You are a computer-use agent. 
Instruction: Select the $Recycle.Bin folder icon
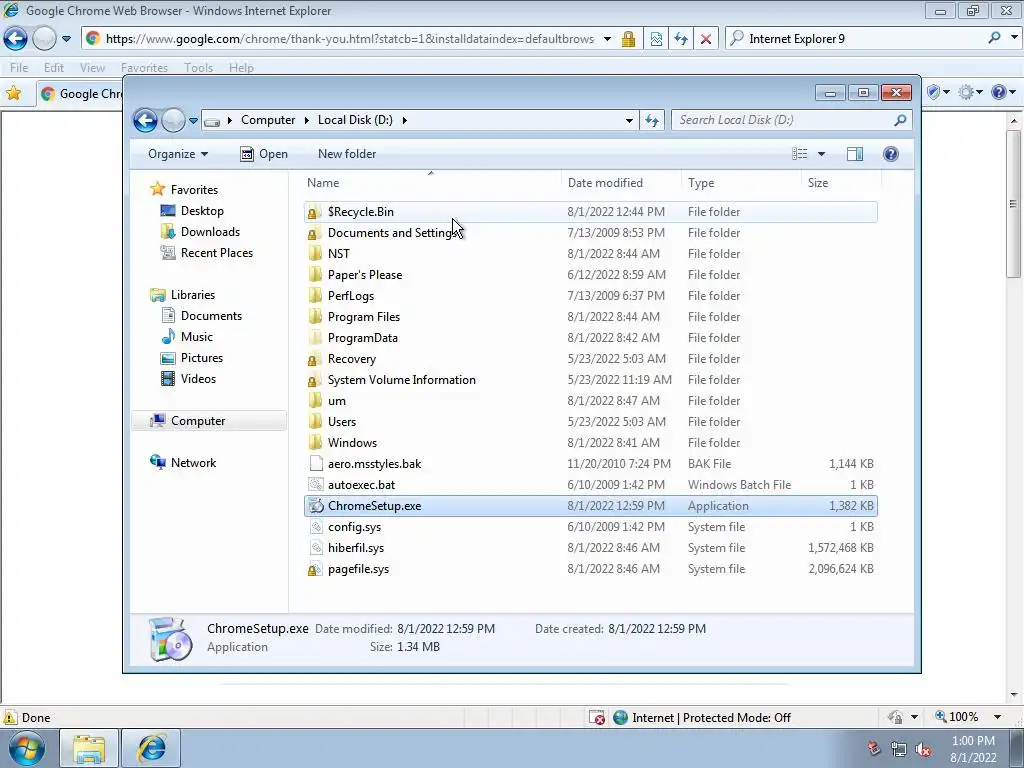(315, 212)
